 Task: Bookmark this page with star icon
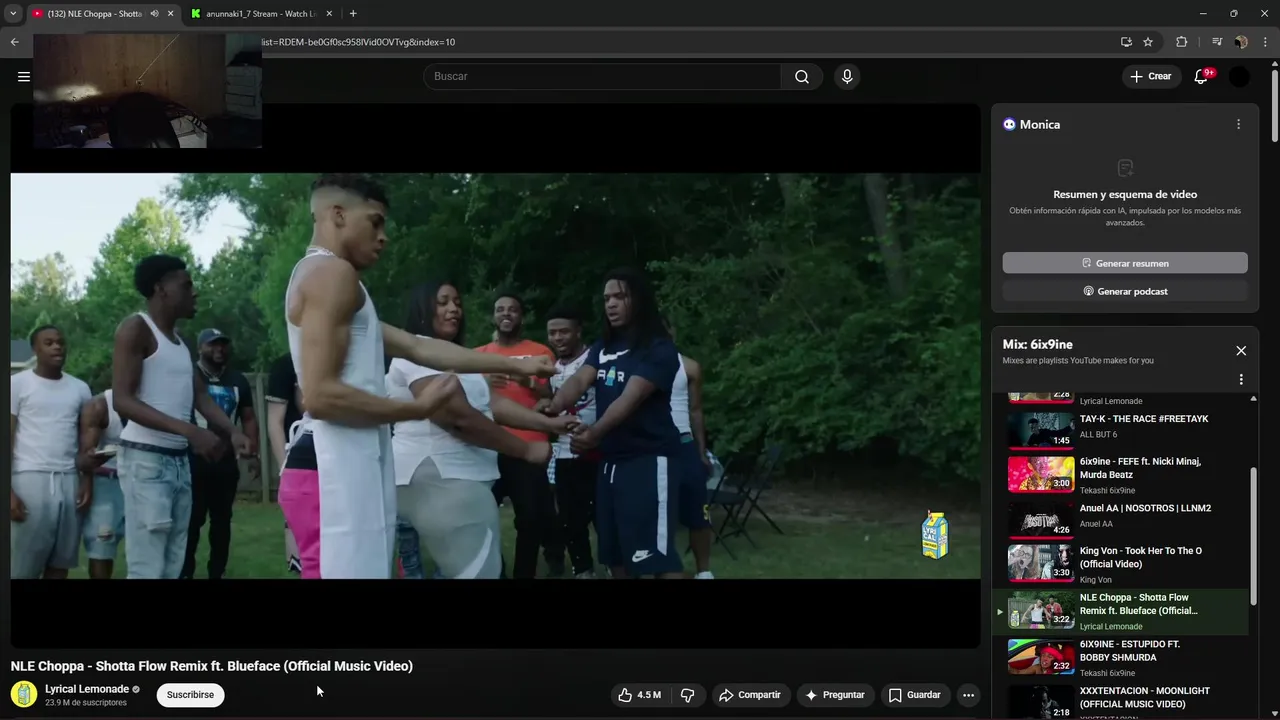pyautogui.click(x=1148, y=42)
